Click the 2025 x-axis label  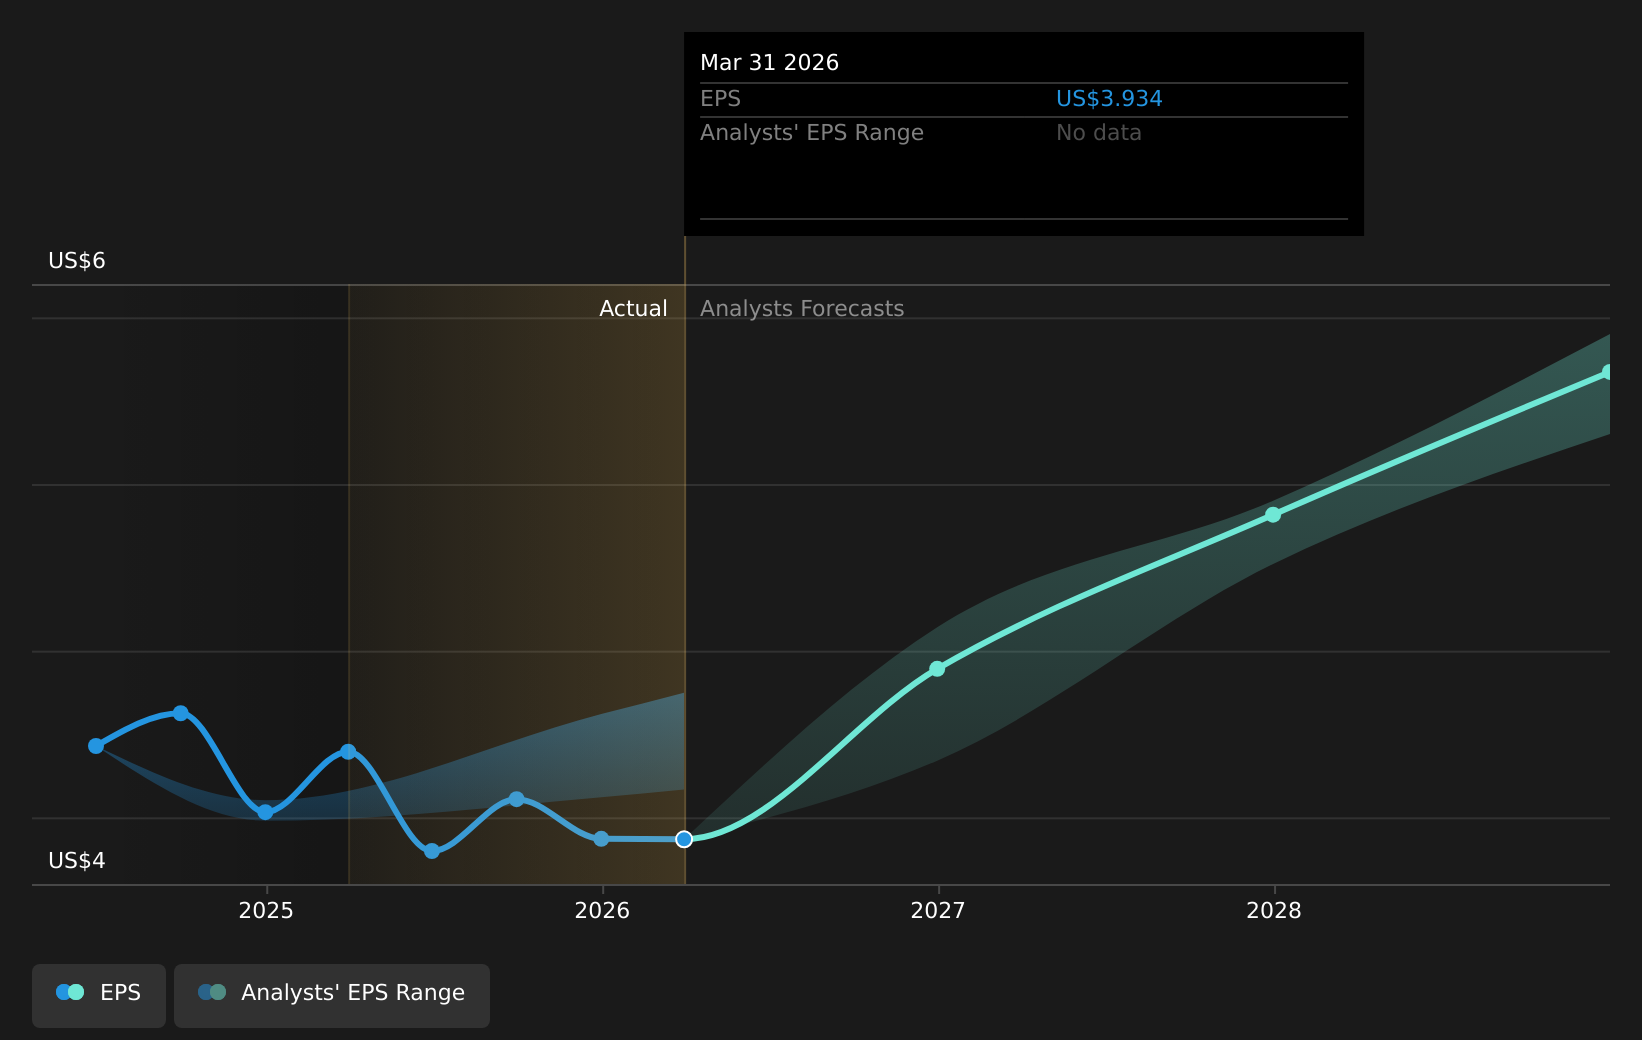point(266,911)
